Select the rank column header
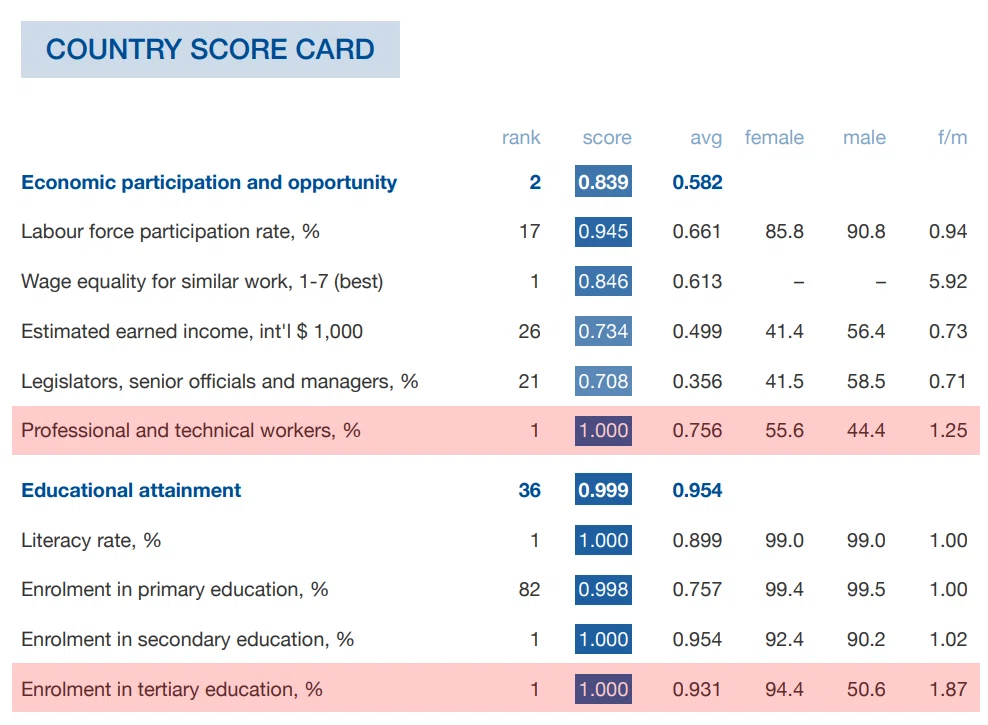Viewport: 988px width, 725px height. (521, 137)
